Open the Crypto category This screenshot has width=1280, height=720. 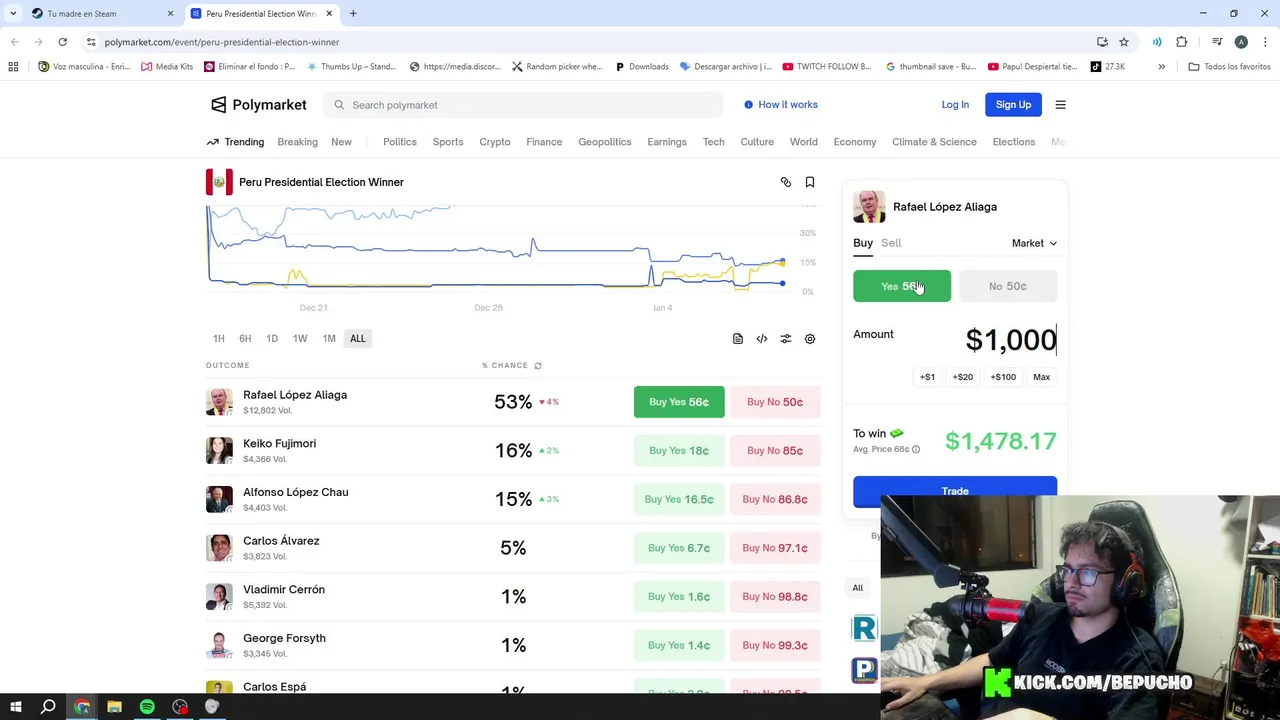pyautogui.click(x=495, y=142)
